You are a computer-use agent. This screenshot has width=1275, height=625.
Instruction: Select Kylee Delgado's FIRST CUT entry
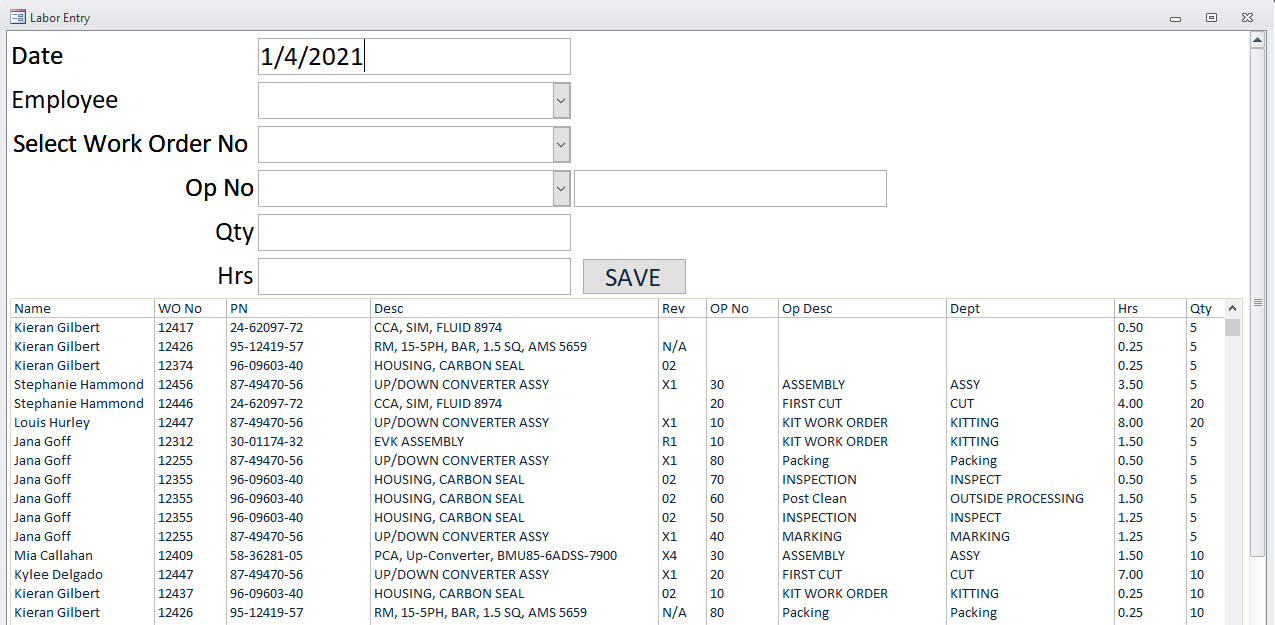(58, 575)
